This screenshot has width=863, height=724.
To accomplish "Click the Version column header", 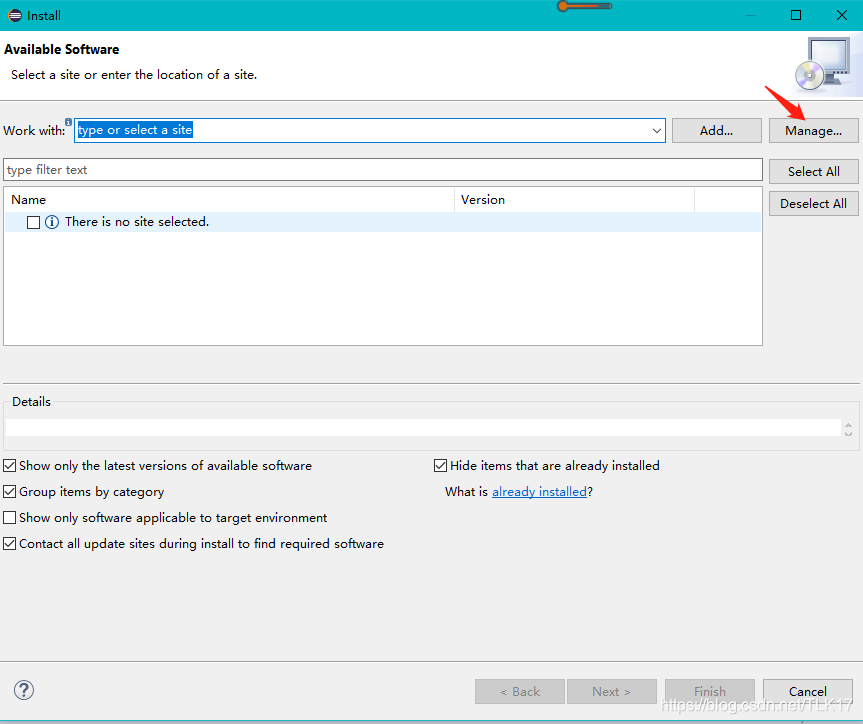I will click(575, 199).
